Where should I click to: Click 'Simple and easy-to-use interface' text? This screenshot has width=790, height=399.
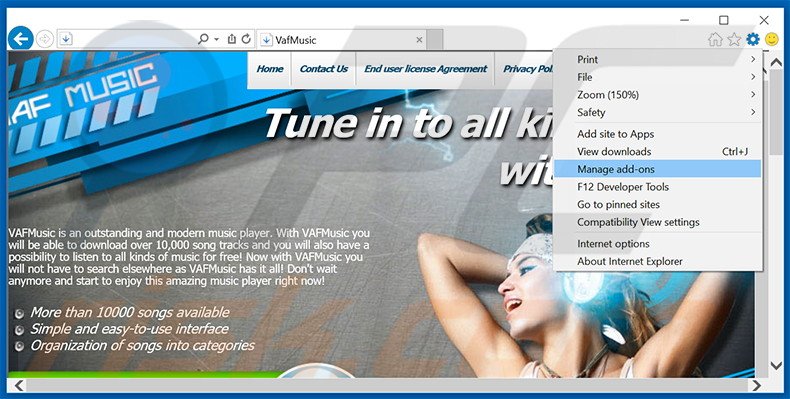tap(129, 329)
